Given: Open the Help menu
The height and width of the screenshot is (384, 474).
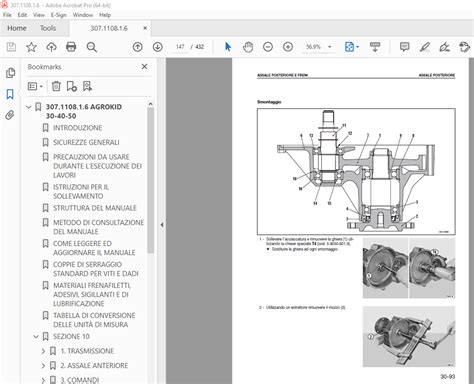Looking at the screenshot, I should 105,15.
